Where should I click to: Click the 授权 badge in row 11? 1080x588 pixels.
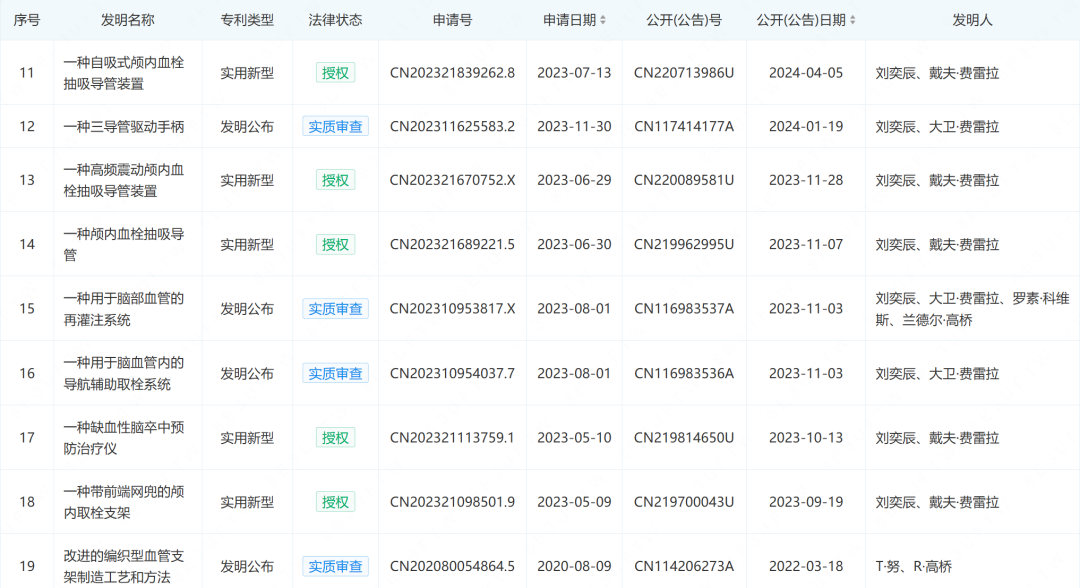tap(335, 72)
